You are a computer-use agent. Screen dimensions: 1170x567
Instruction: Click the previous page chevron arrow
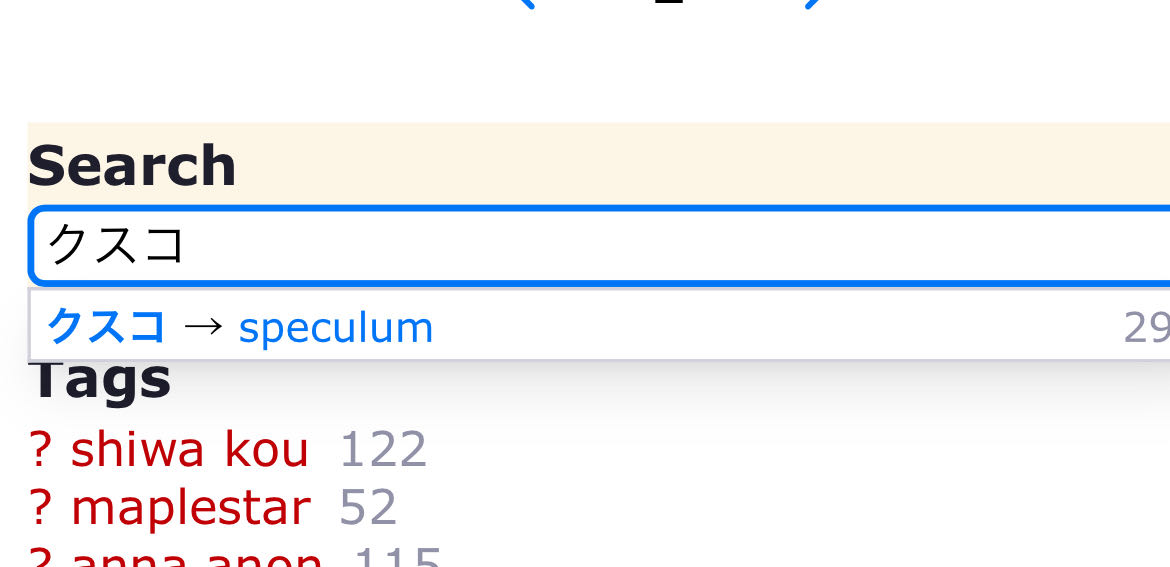pyautogui.click(x=527, y=4)
